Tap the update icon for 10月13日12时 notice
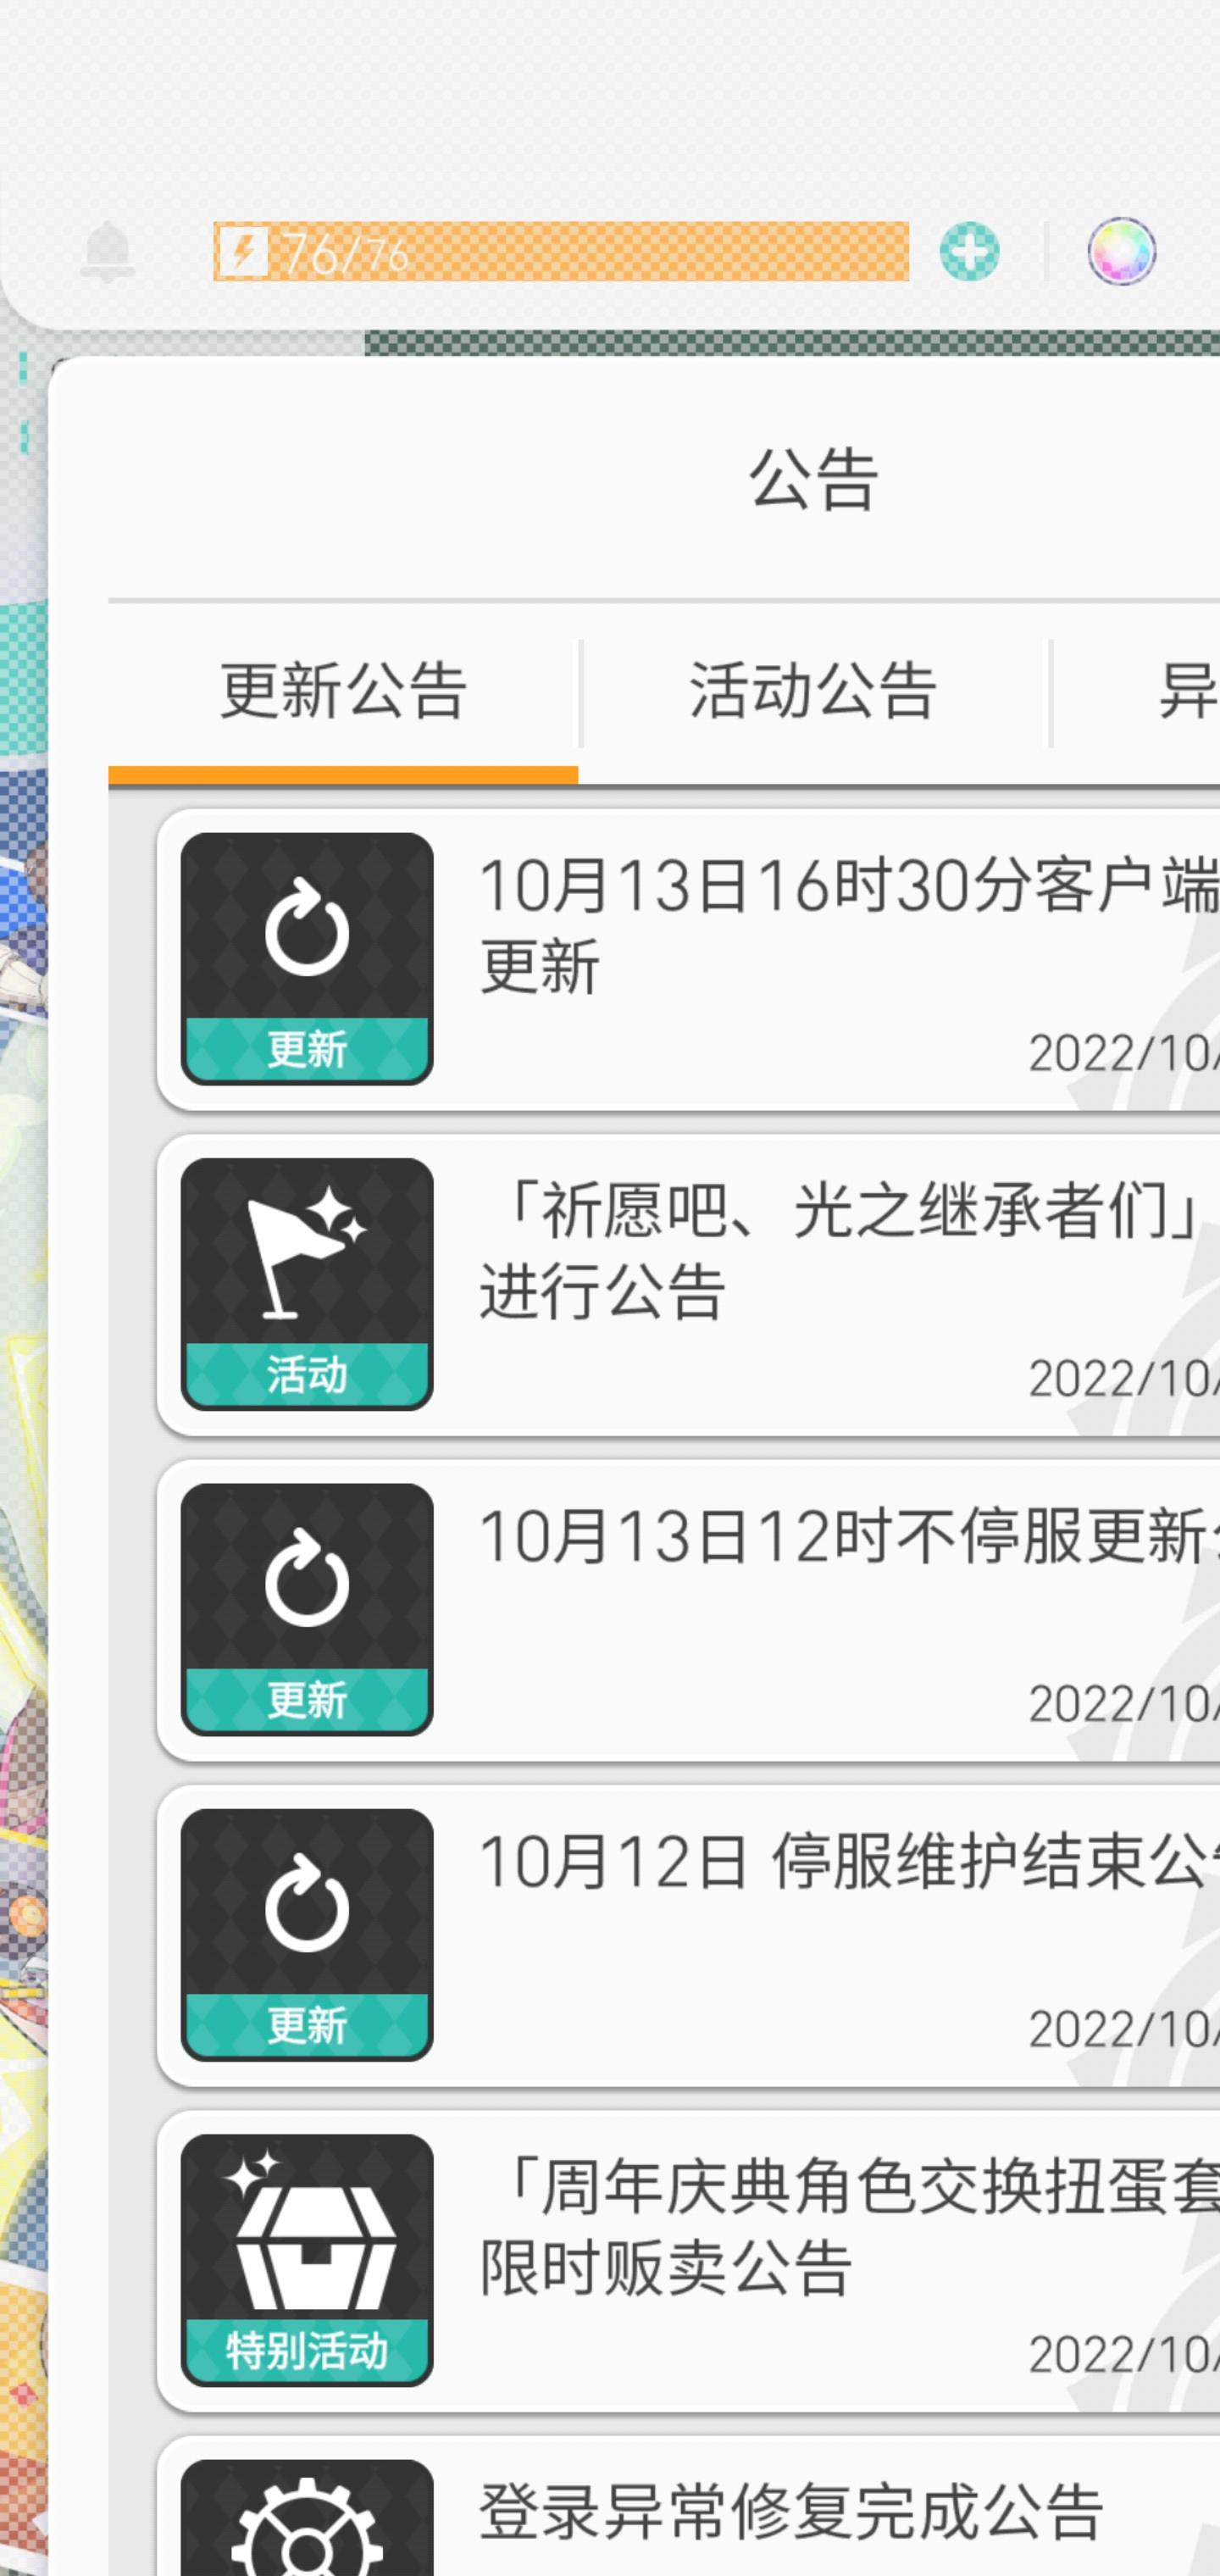 pos(307,1609)
